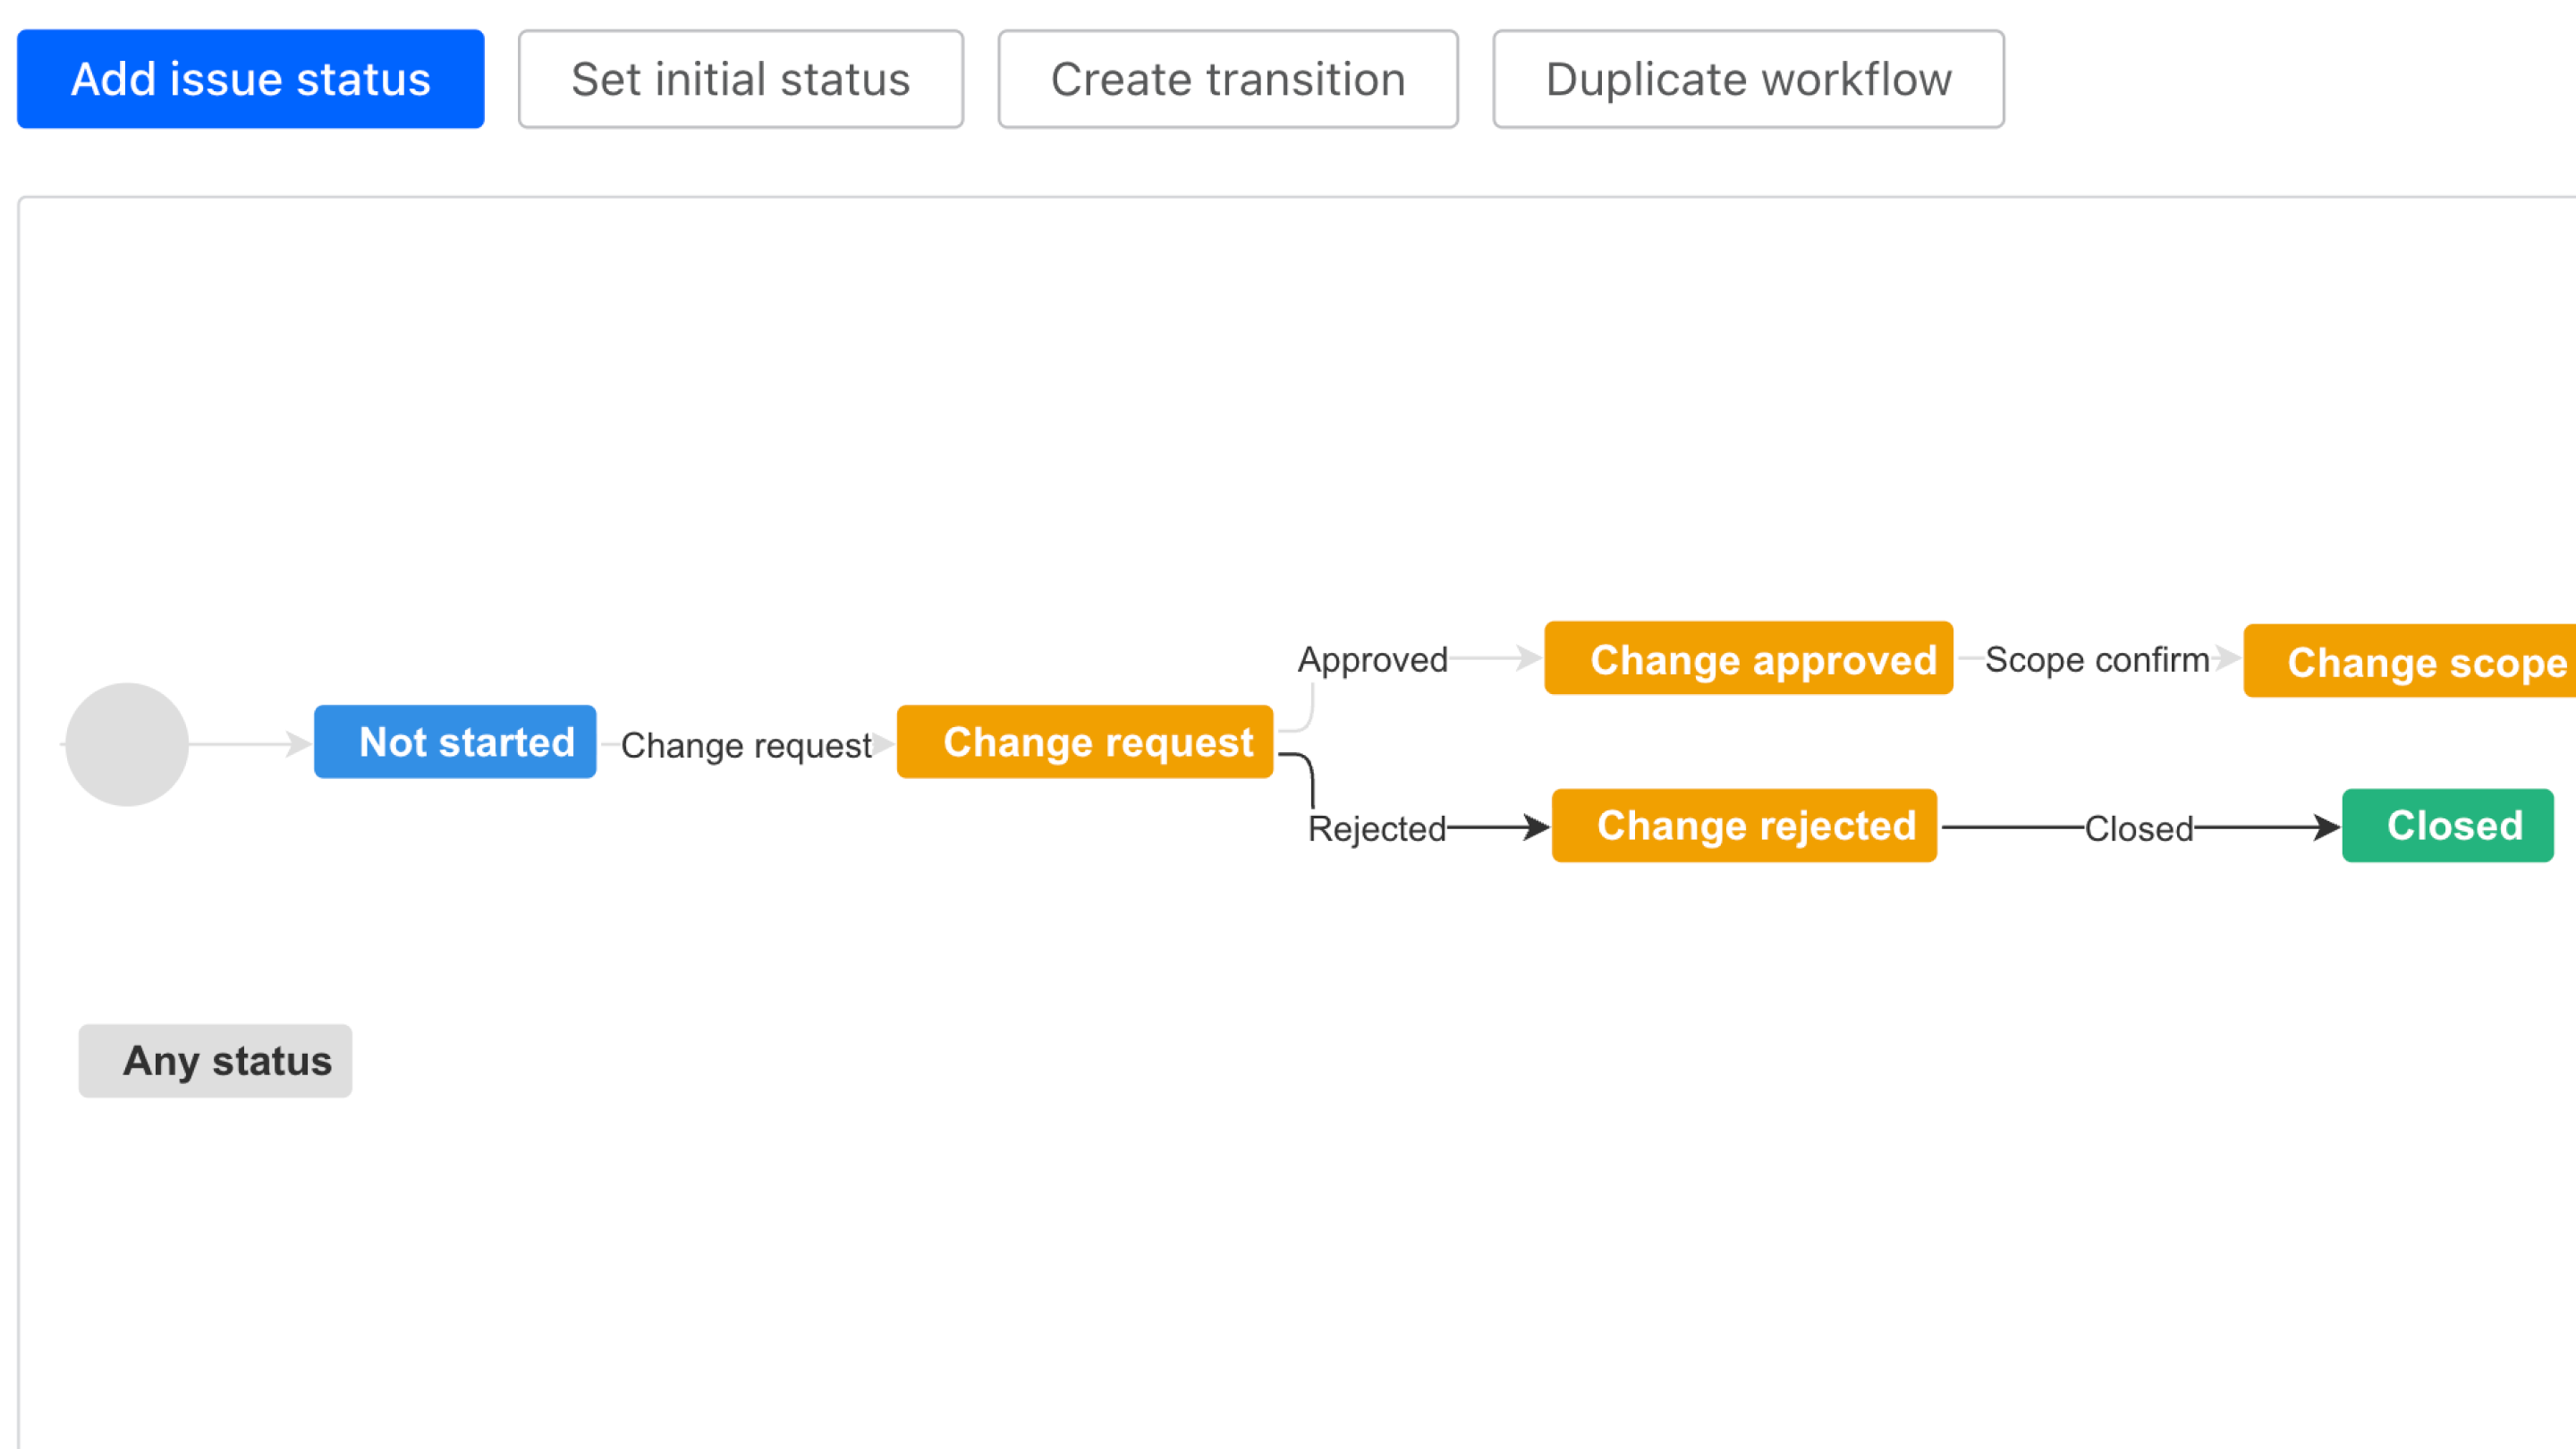Select the Change rejected status node

tap(1743, 826)
